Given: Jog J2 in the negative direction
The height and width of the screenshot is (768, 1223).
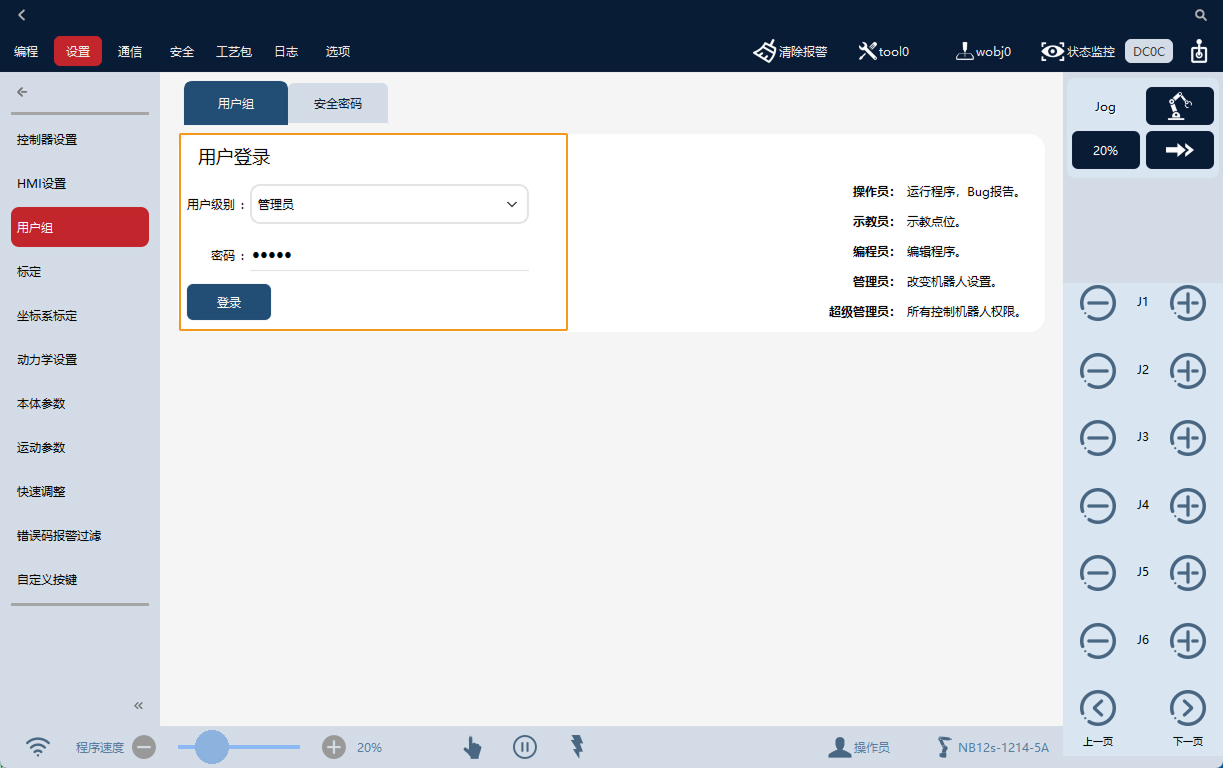Looking at the screenshot, I should point(1098,371).
